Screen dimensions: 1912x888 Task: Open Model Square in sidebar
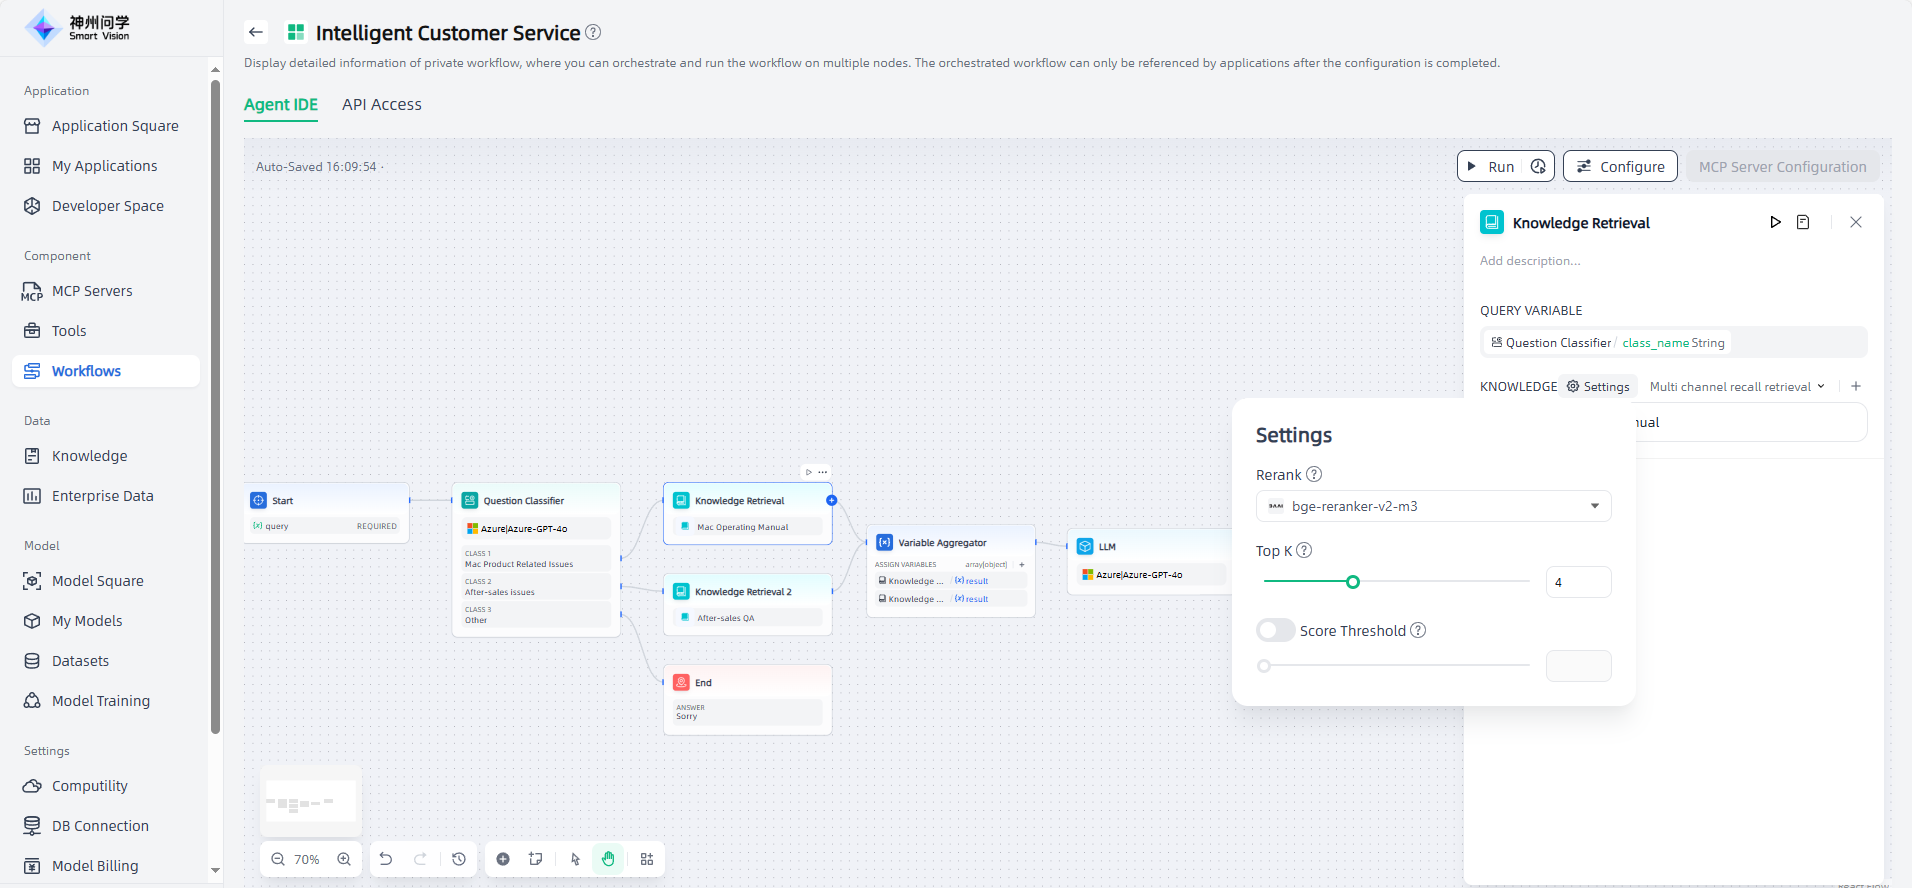point(97,581)
